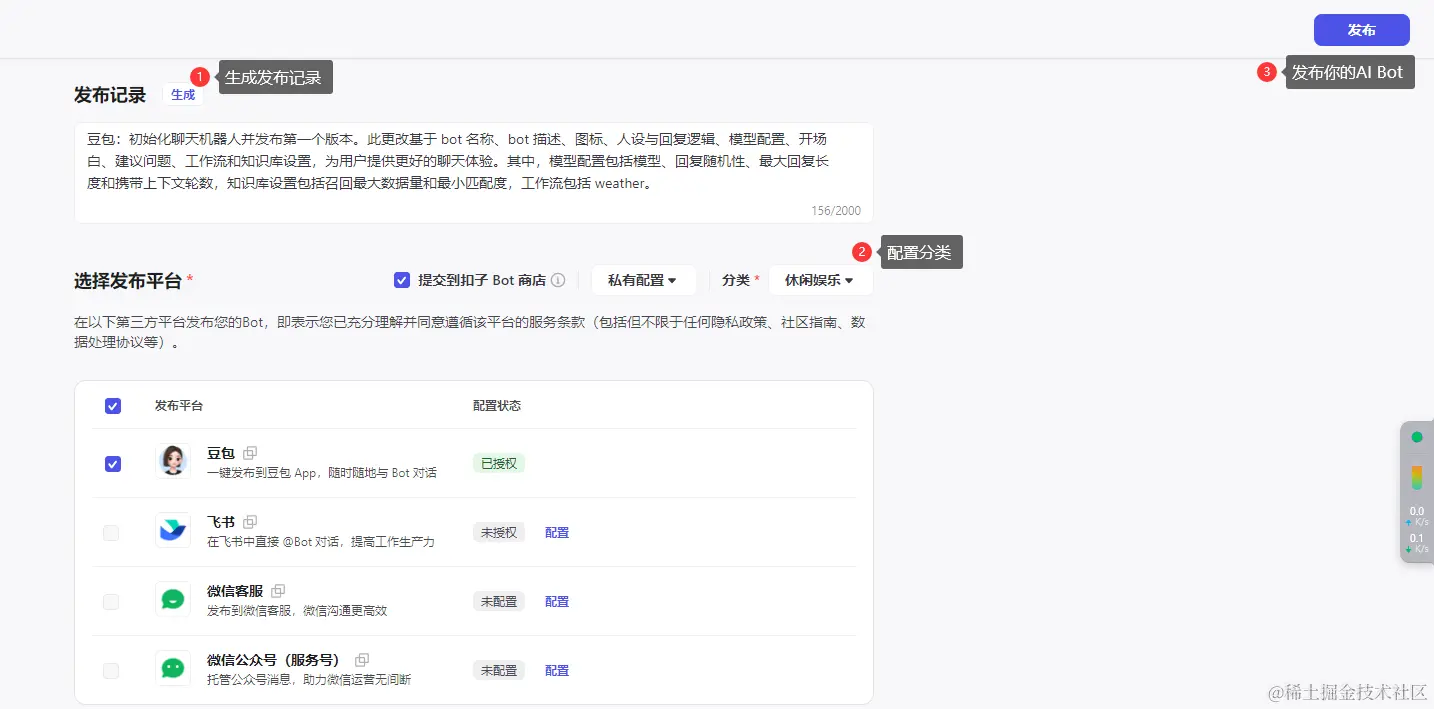The width and height of the screenshot is (1434, 709).
Task: Click the 微信公众号（服务号） platform name
Action: (x=277, y=660)
